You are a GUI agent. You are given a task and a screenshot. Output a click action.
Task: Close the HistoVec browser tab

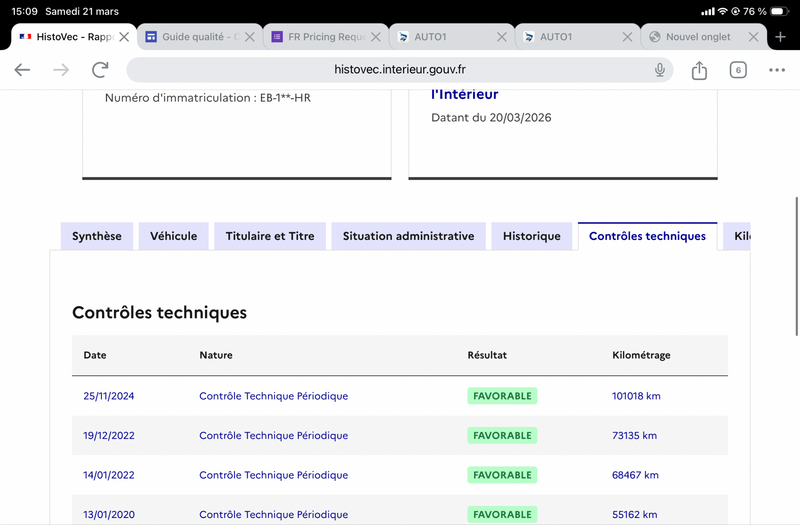coord(123,37)
